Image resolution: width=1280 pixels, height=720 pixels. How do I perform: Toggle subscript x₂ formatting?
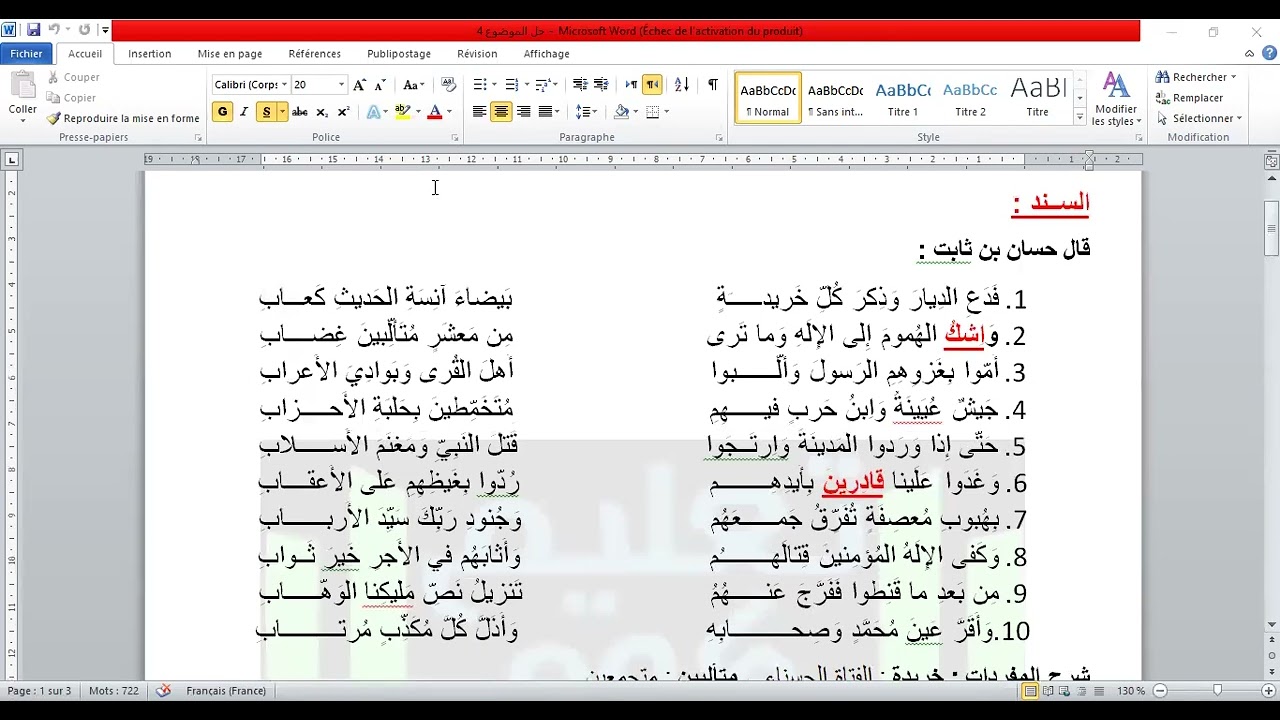[x=322, y=112]
